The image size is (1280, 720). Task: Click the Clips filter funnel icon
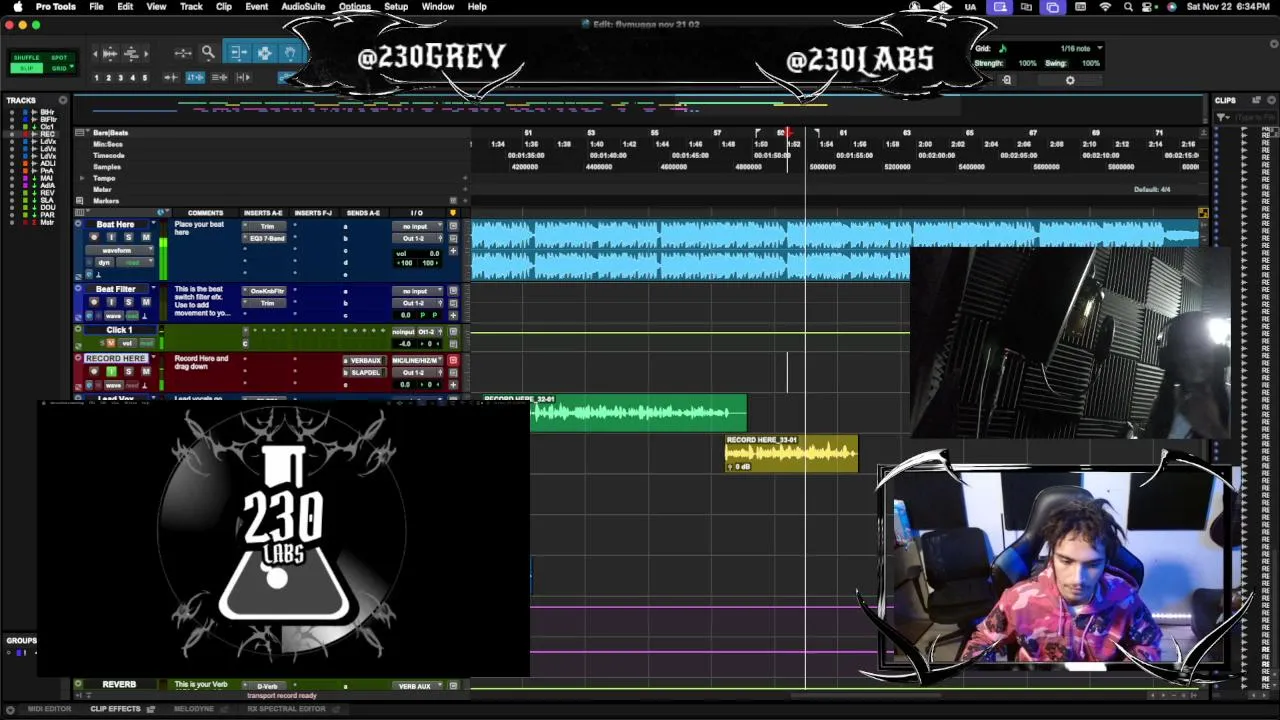tap(1223, 118)
